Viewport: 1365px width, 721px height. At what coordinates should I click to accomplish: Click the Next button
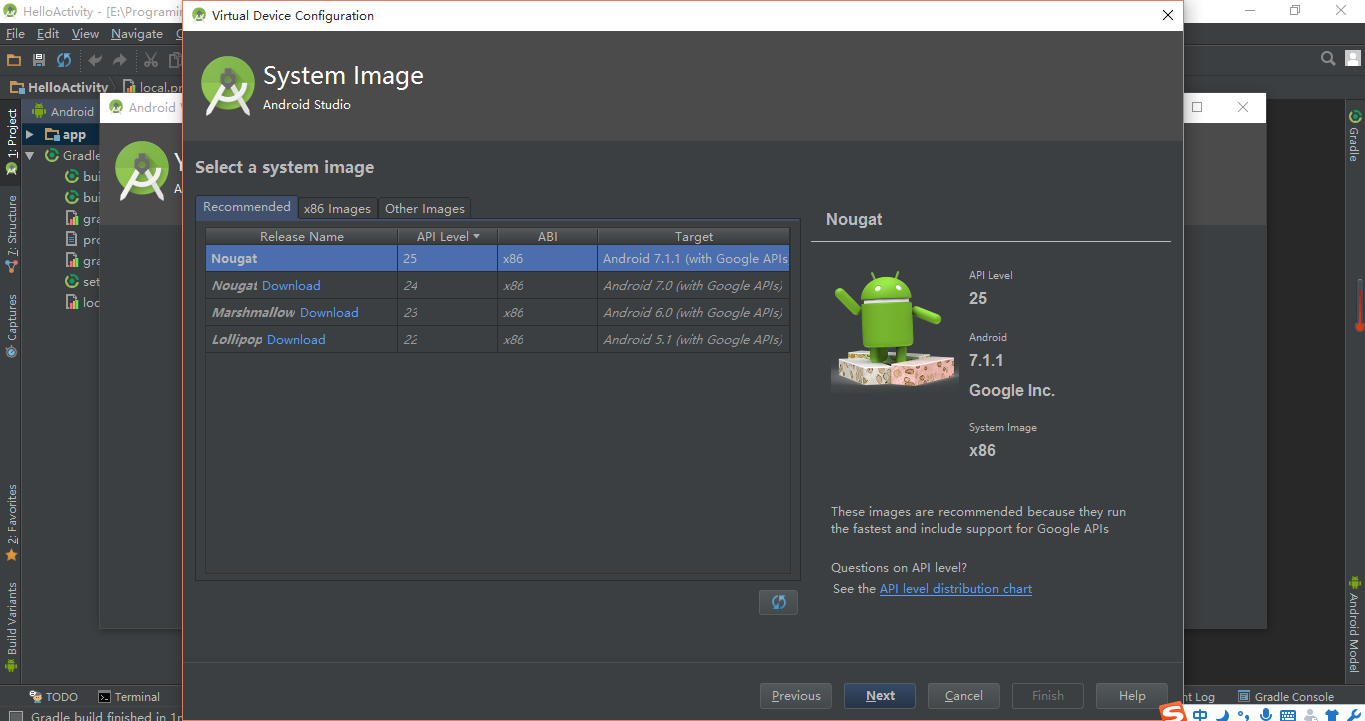click(x=881, y=696)
